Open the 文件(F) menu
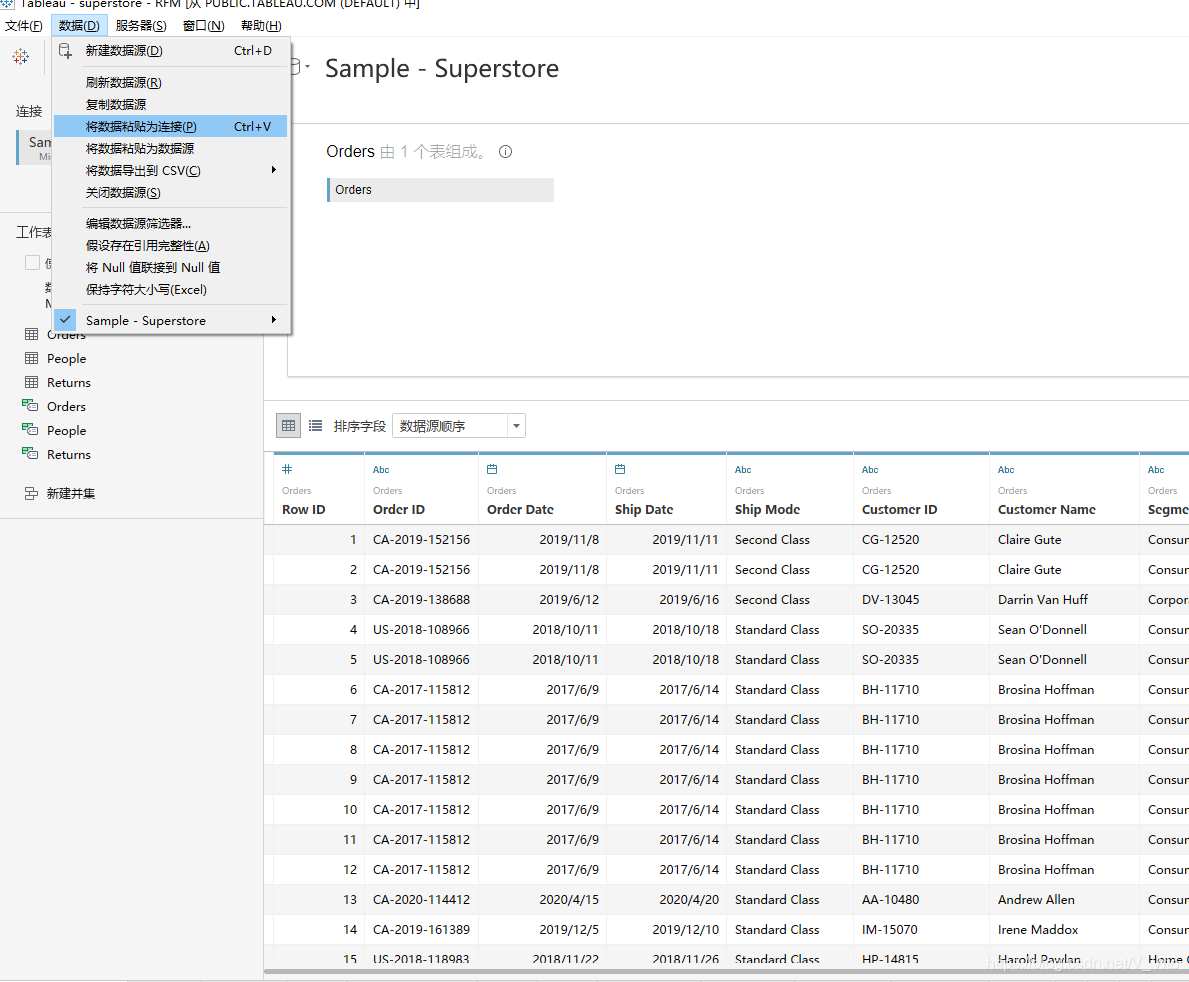Viewport: 1189px width, 982px height. [x=24, y=26]
